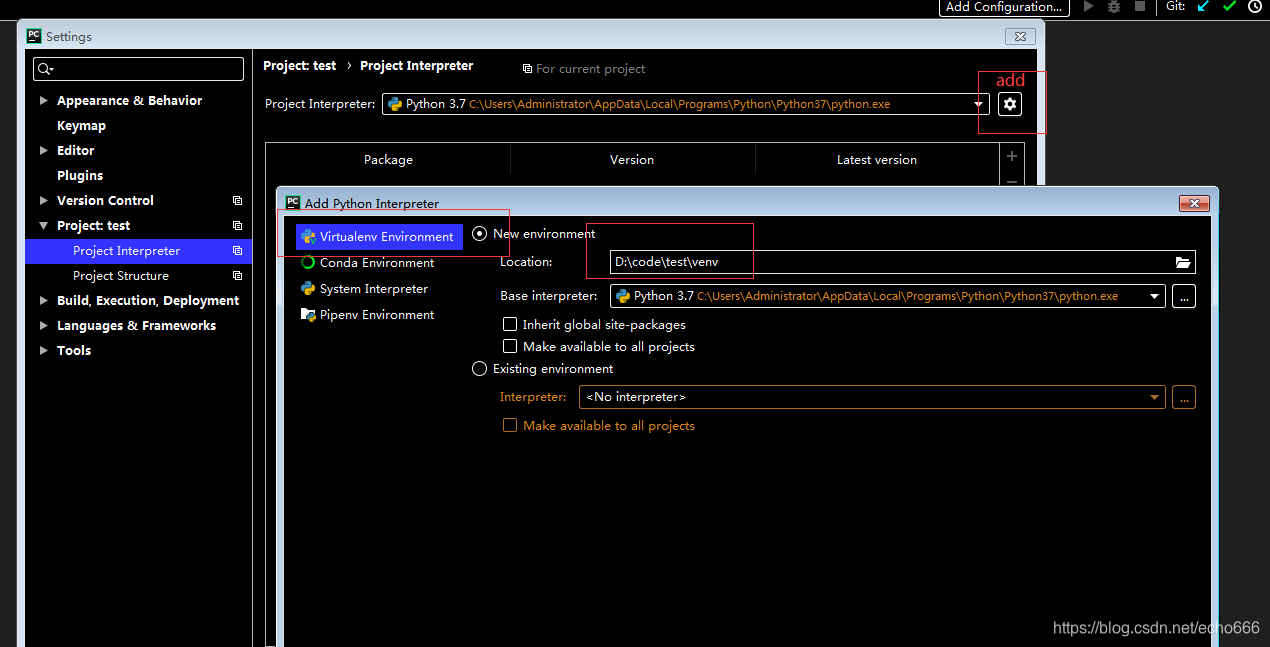Click the Package column header
The image size is (1270, 647).
coord(388,160)
